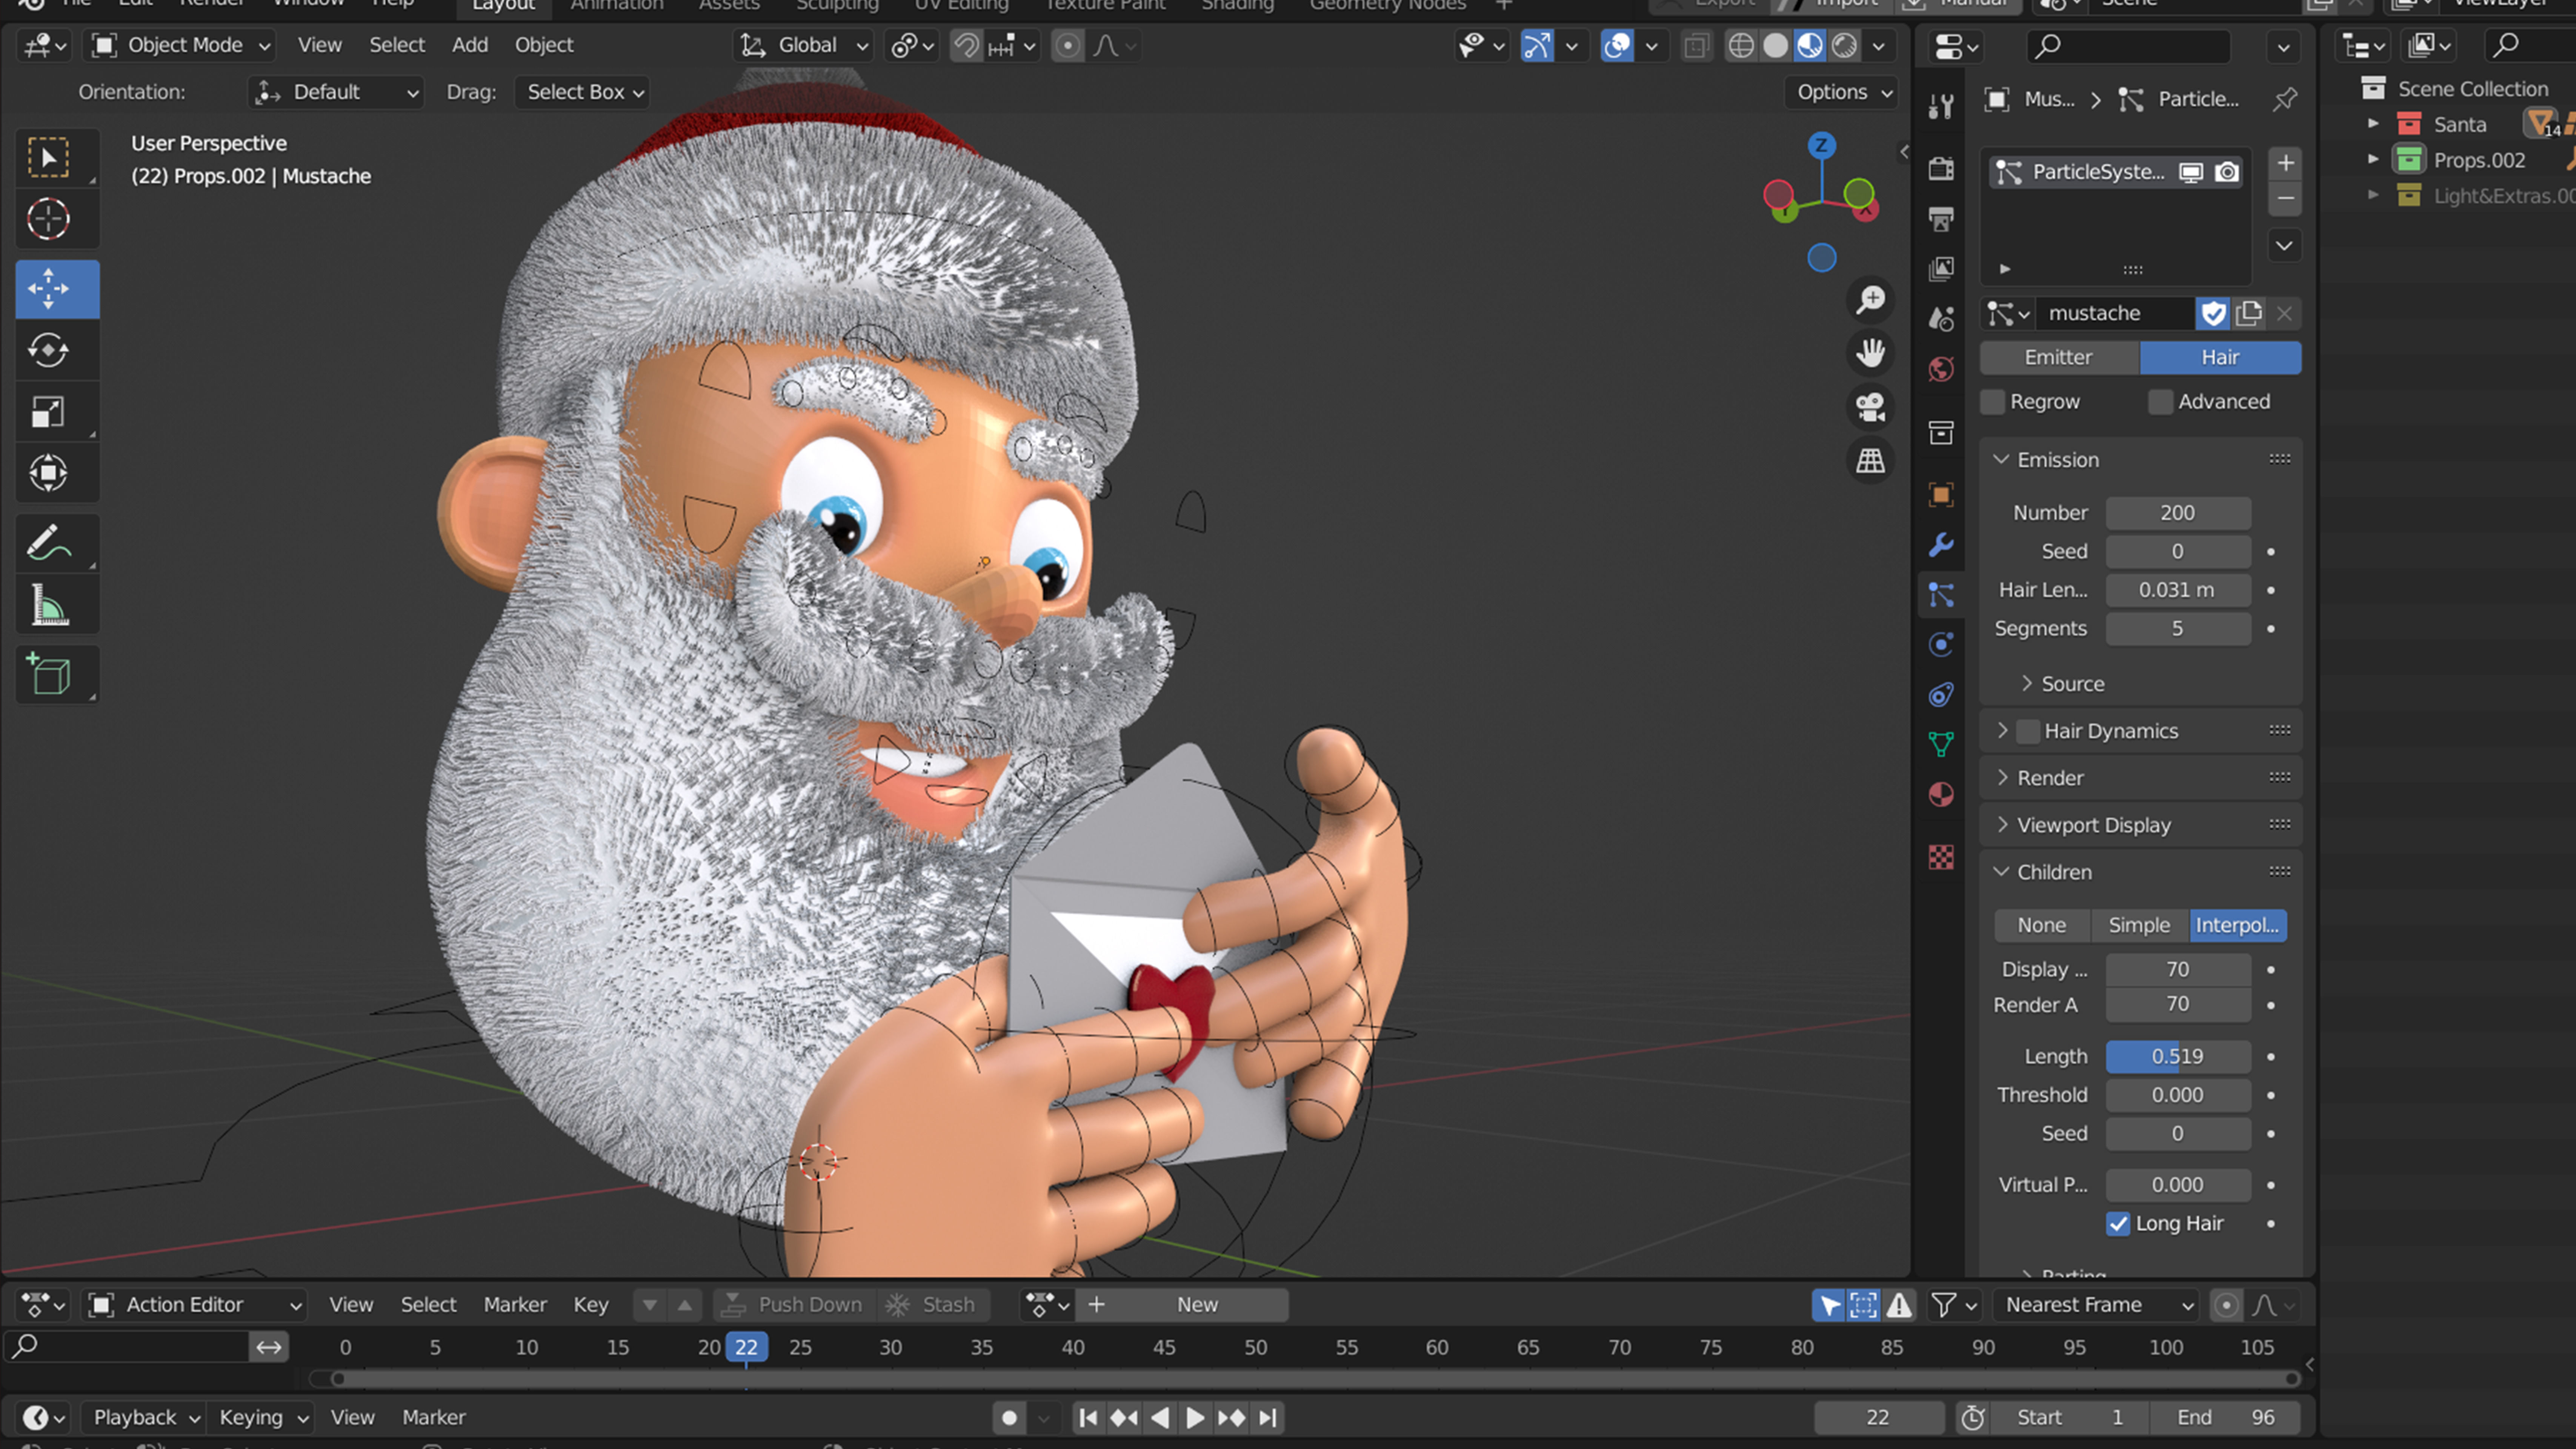Open the Modifiers wrench tab

coord(1941,545)
